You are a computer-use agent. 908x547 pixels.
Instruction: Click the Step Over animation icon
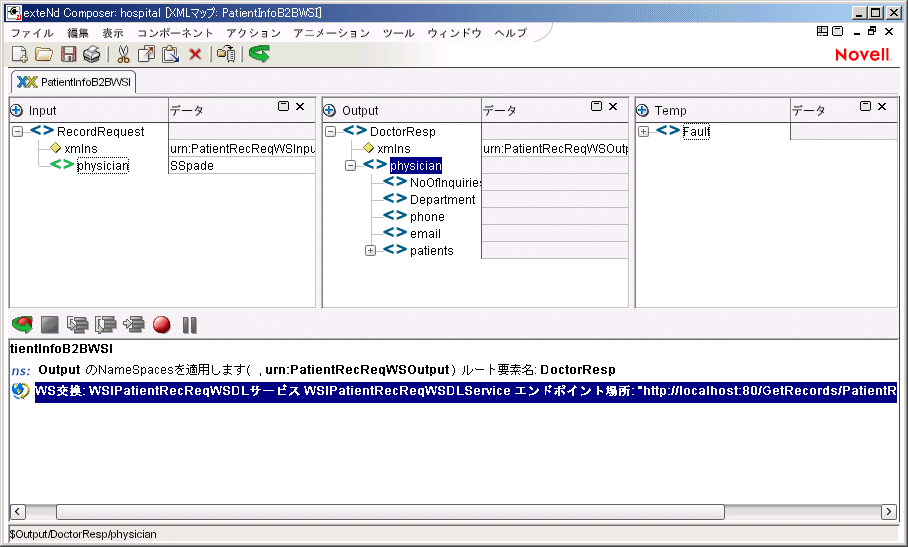[105, 325]
